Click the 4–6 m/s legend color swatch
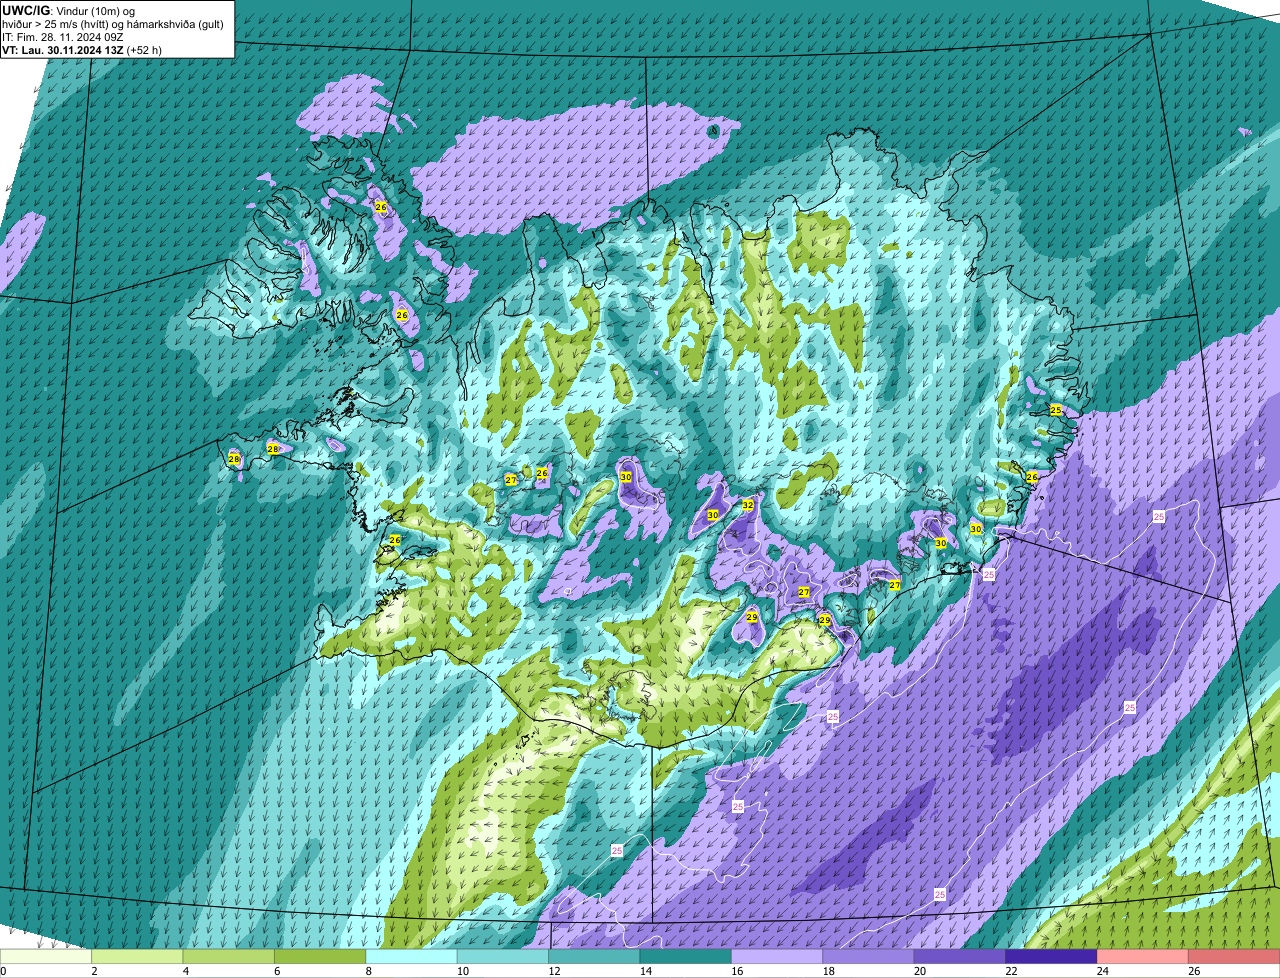 229,956
